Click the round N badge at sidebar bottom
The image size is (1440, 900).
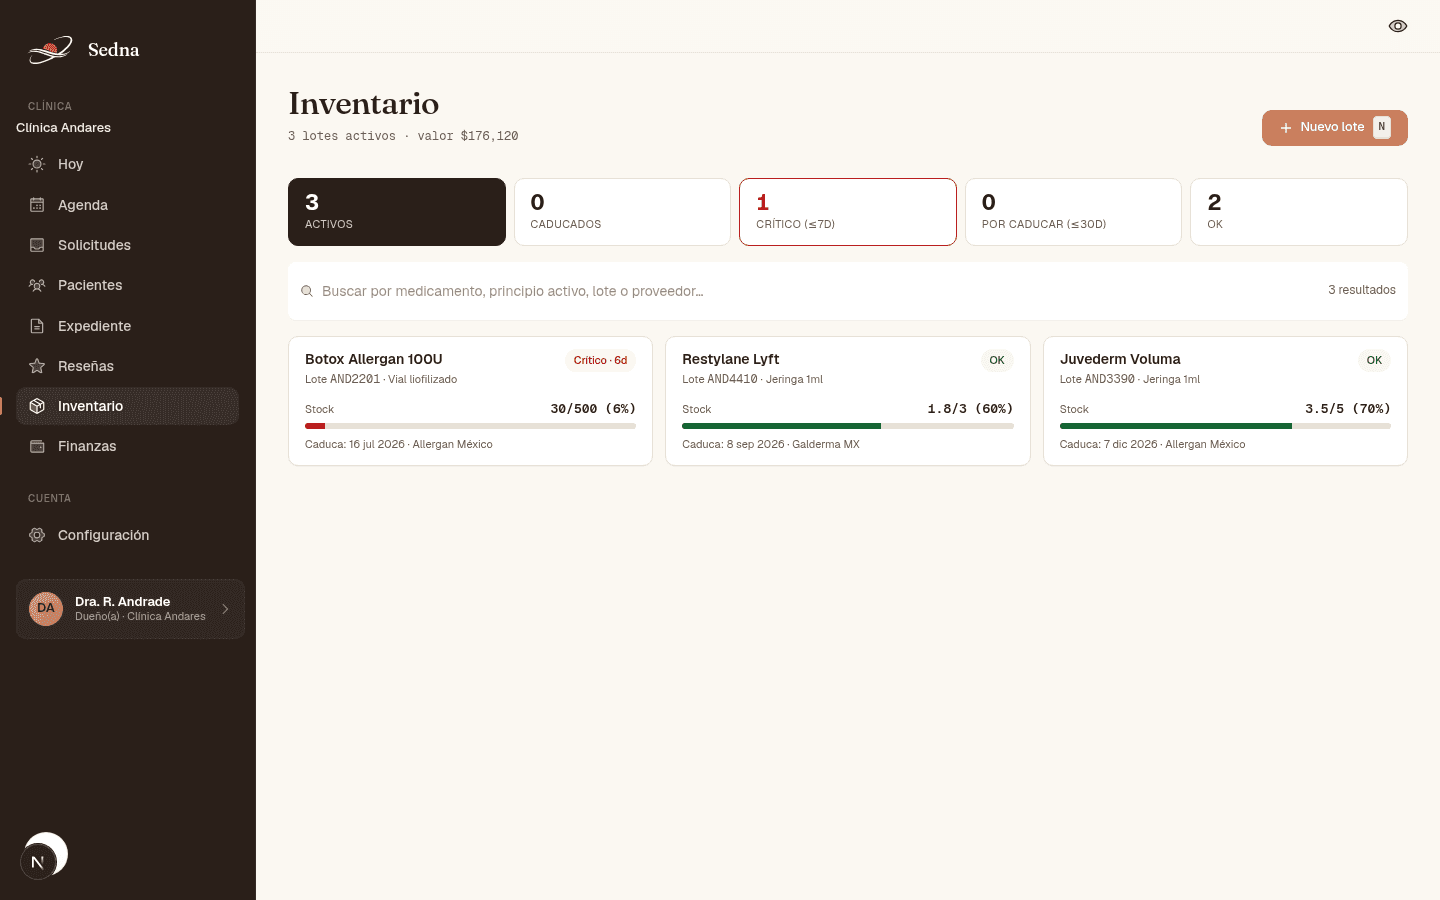[x=38, y=862]
